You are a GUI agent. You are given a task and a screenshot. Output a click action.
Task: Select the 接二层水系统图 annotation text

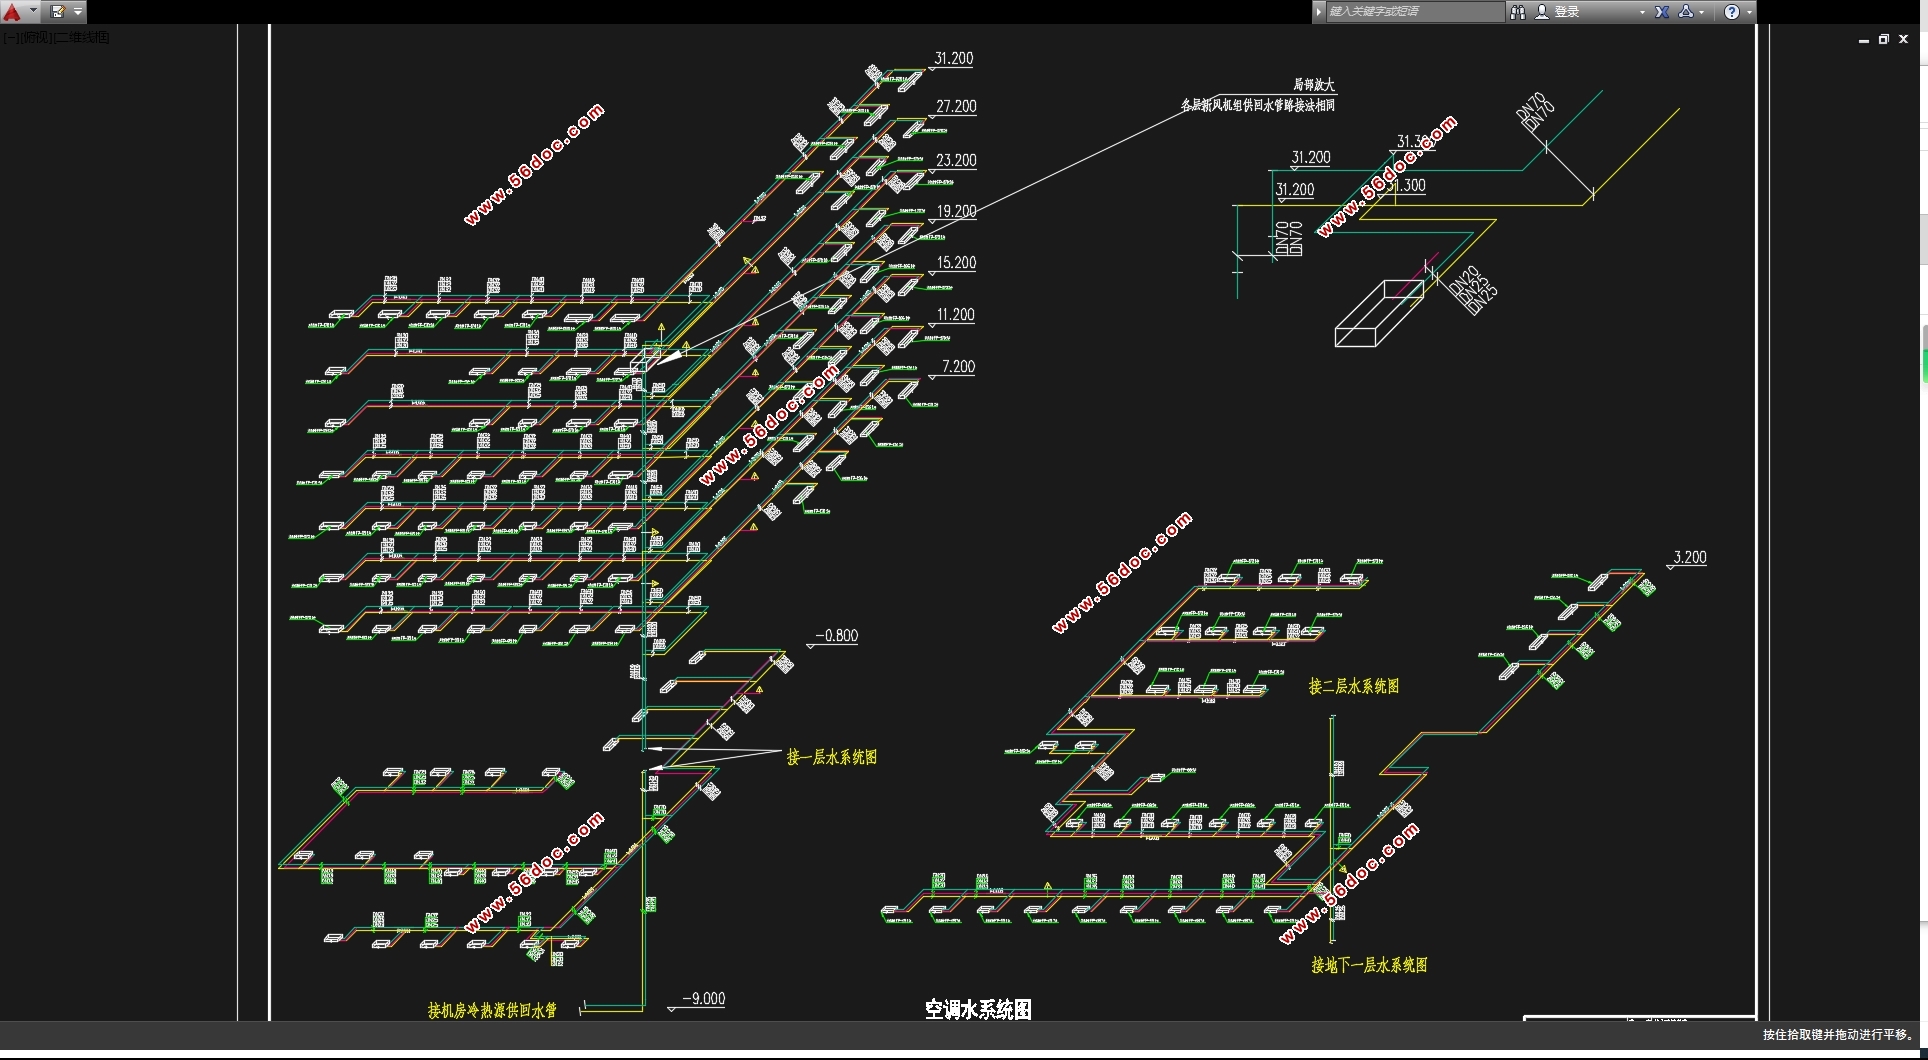click(1354, 686)
